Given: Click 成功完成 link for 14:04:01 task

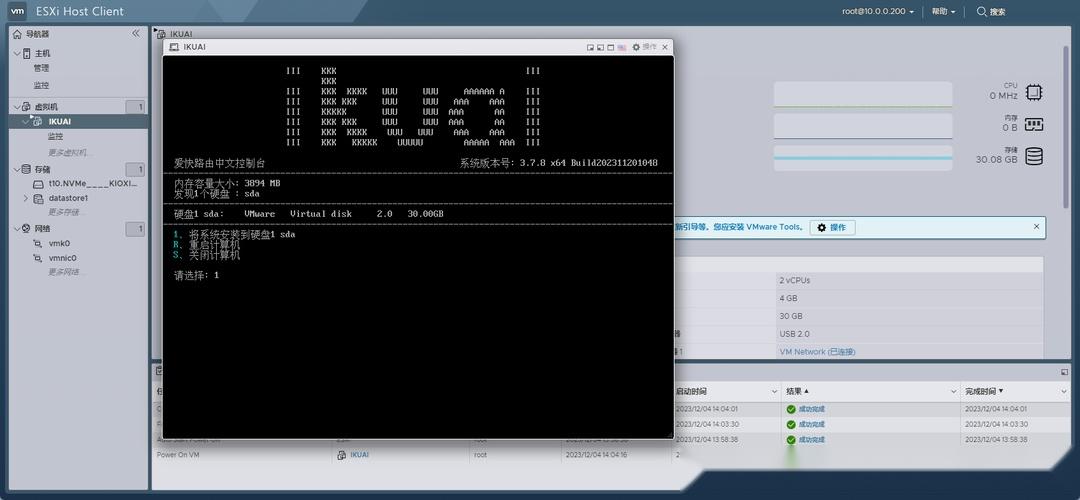Looking at the screenshot, I should (x=811, y=409).
